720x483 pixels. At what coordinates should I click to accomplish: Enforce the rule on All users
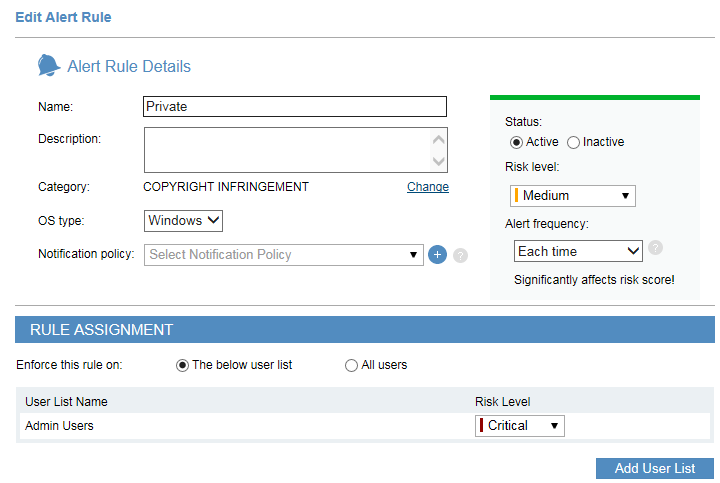351,365
